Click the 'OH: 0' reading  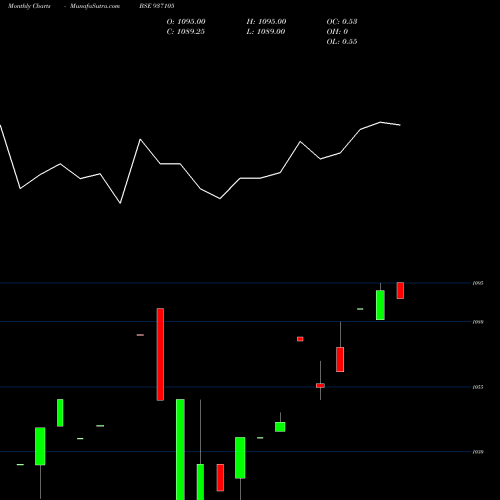pos(337,32)
